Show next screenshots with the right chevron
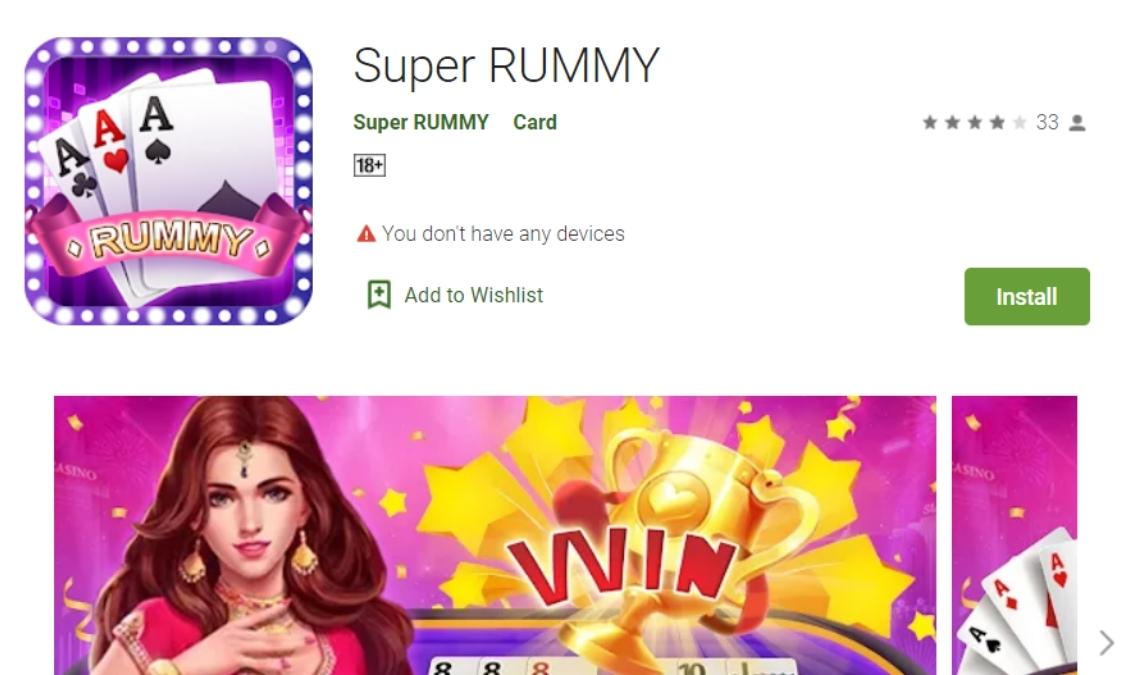Image resolution: width=1125 pixels, height=675 pixels. pos(1106,643)
